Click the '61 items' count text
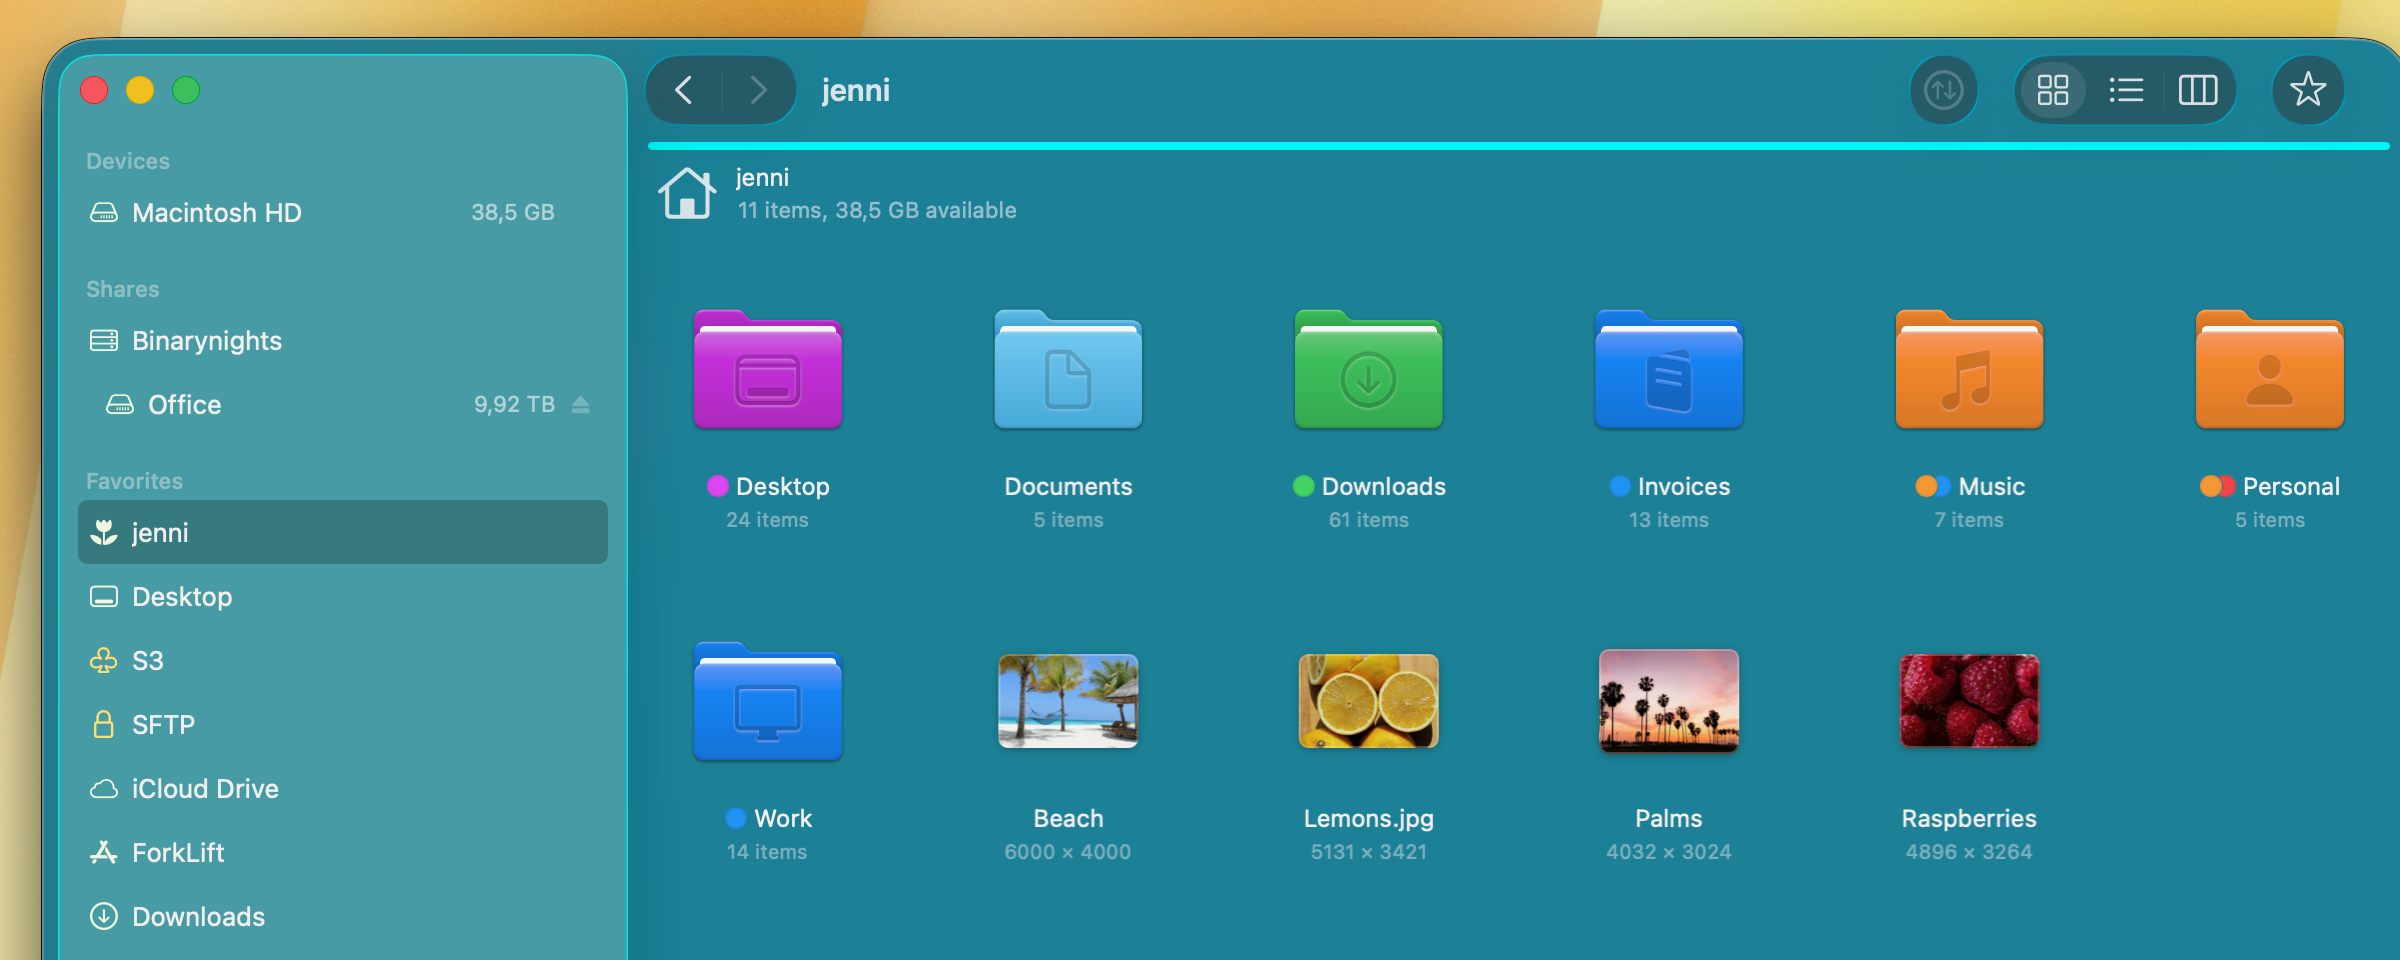This screenshot has width=2400, height=960. click(1369, 520)
